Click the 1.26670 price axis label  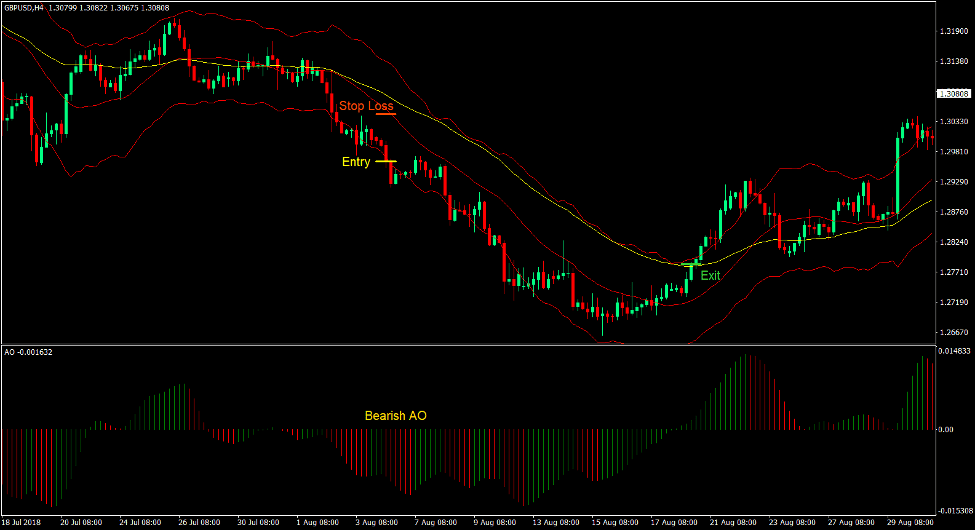[x=953, y=332]
